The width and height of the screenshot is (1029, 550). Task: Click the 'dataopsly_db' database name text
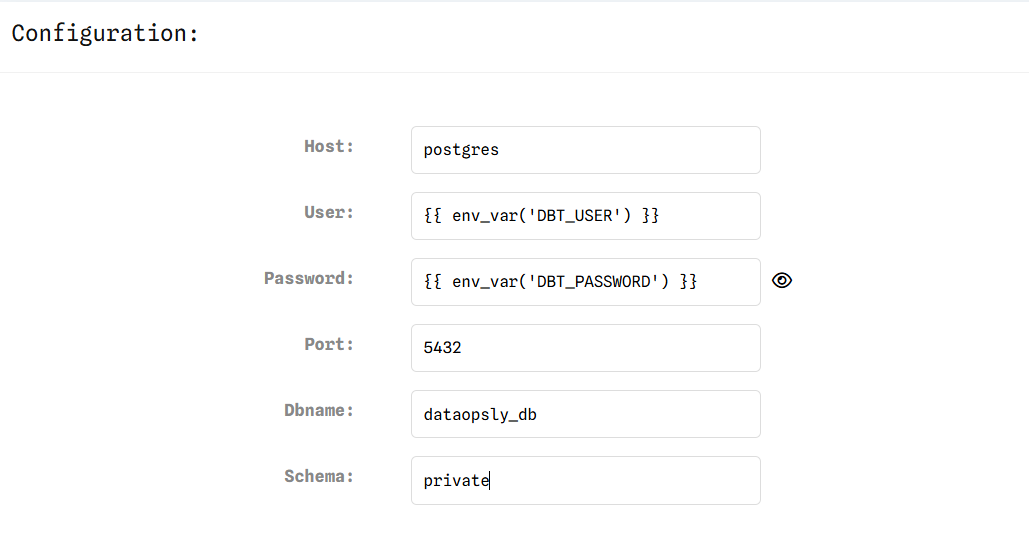[x=480, y=415]
